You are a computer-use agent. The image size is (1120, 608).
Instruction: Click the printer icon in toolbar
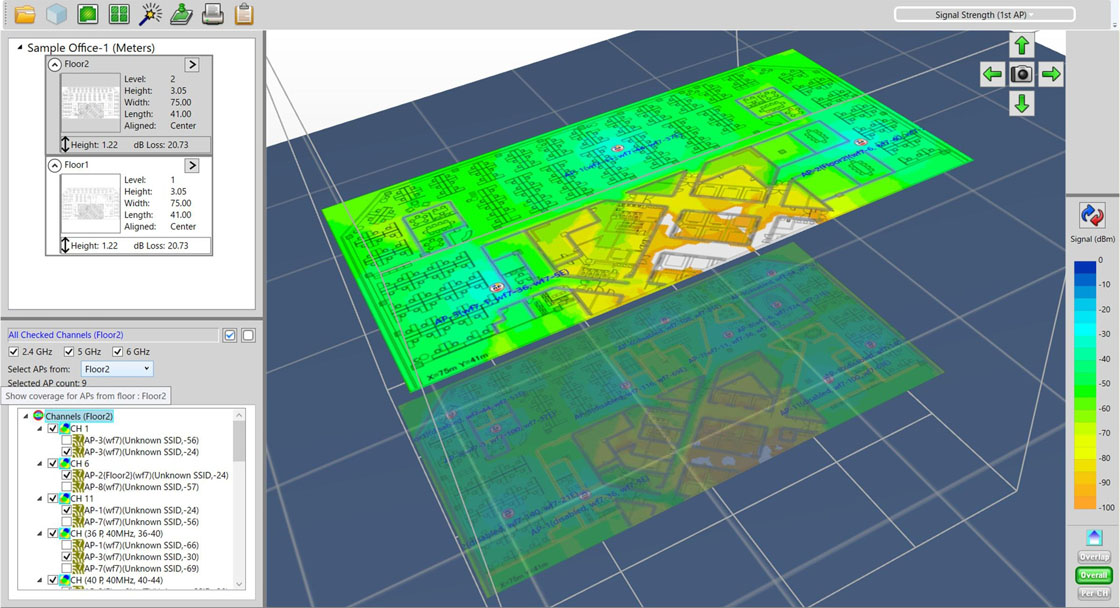click(212, 14)
